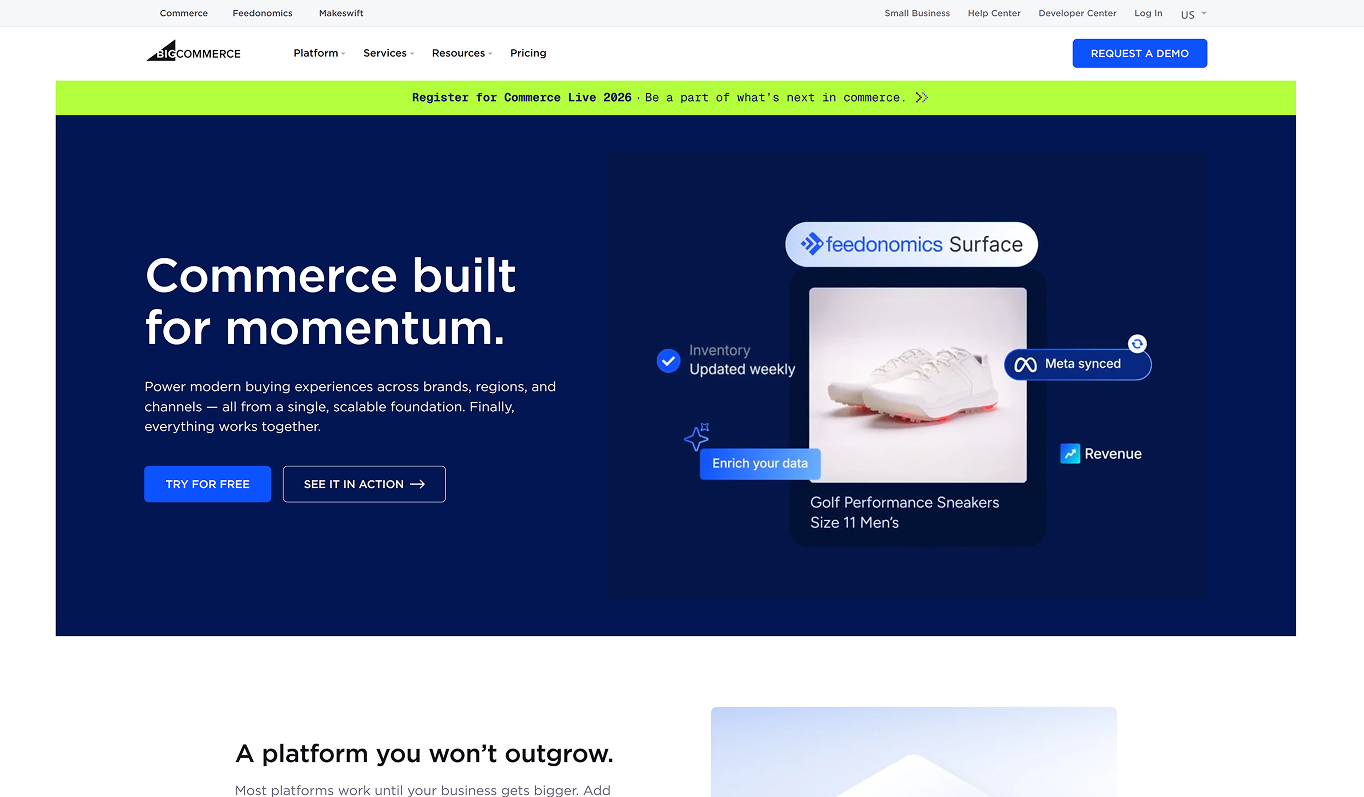Click the blue checkmark icon beside Inventory
The image size is (1364, 797).
coord(669,361)
